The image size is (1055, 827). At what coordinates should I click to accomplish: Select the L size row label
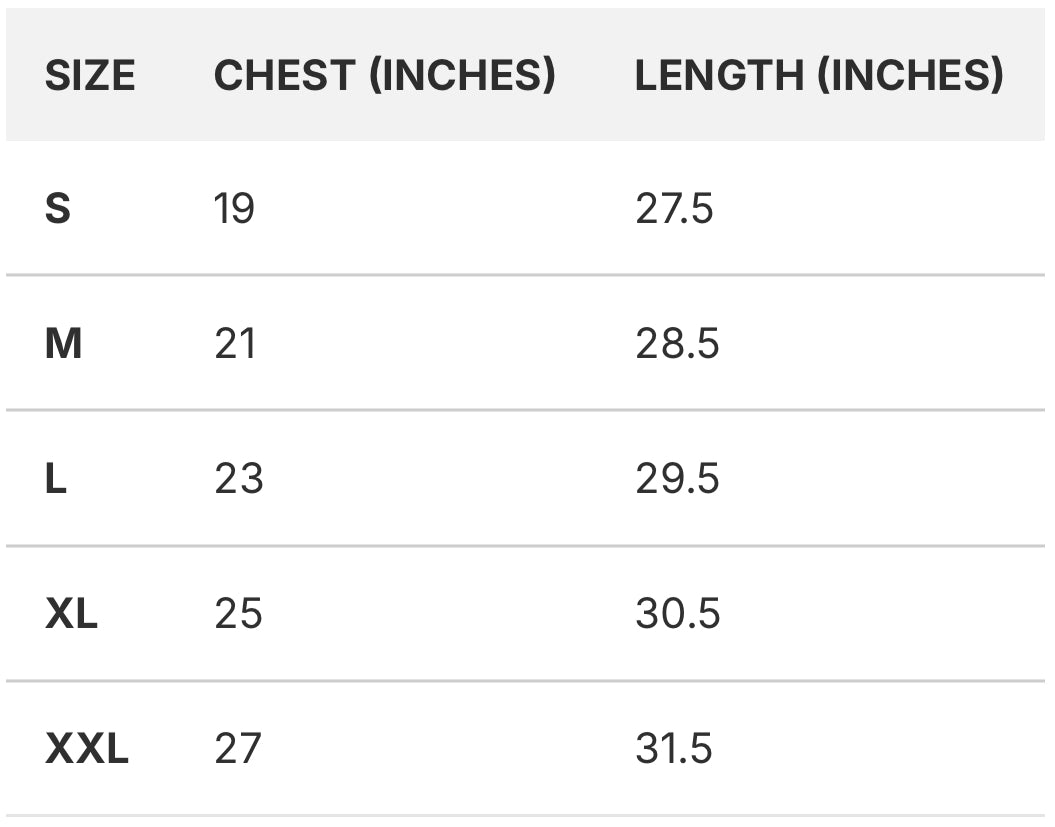56,479
